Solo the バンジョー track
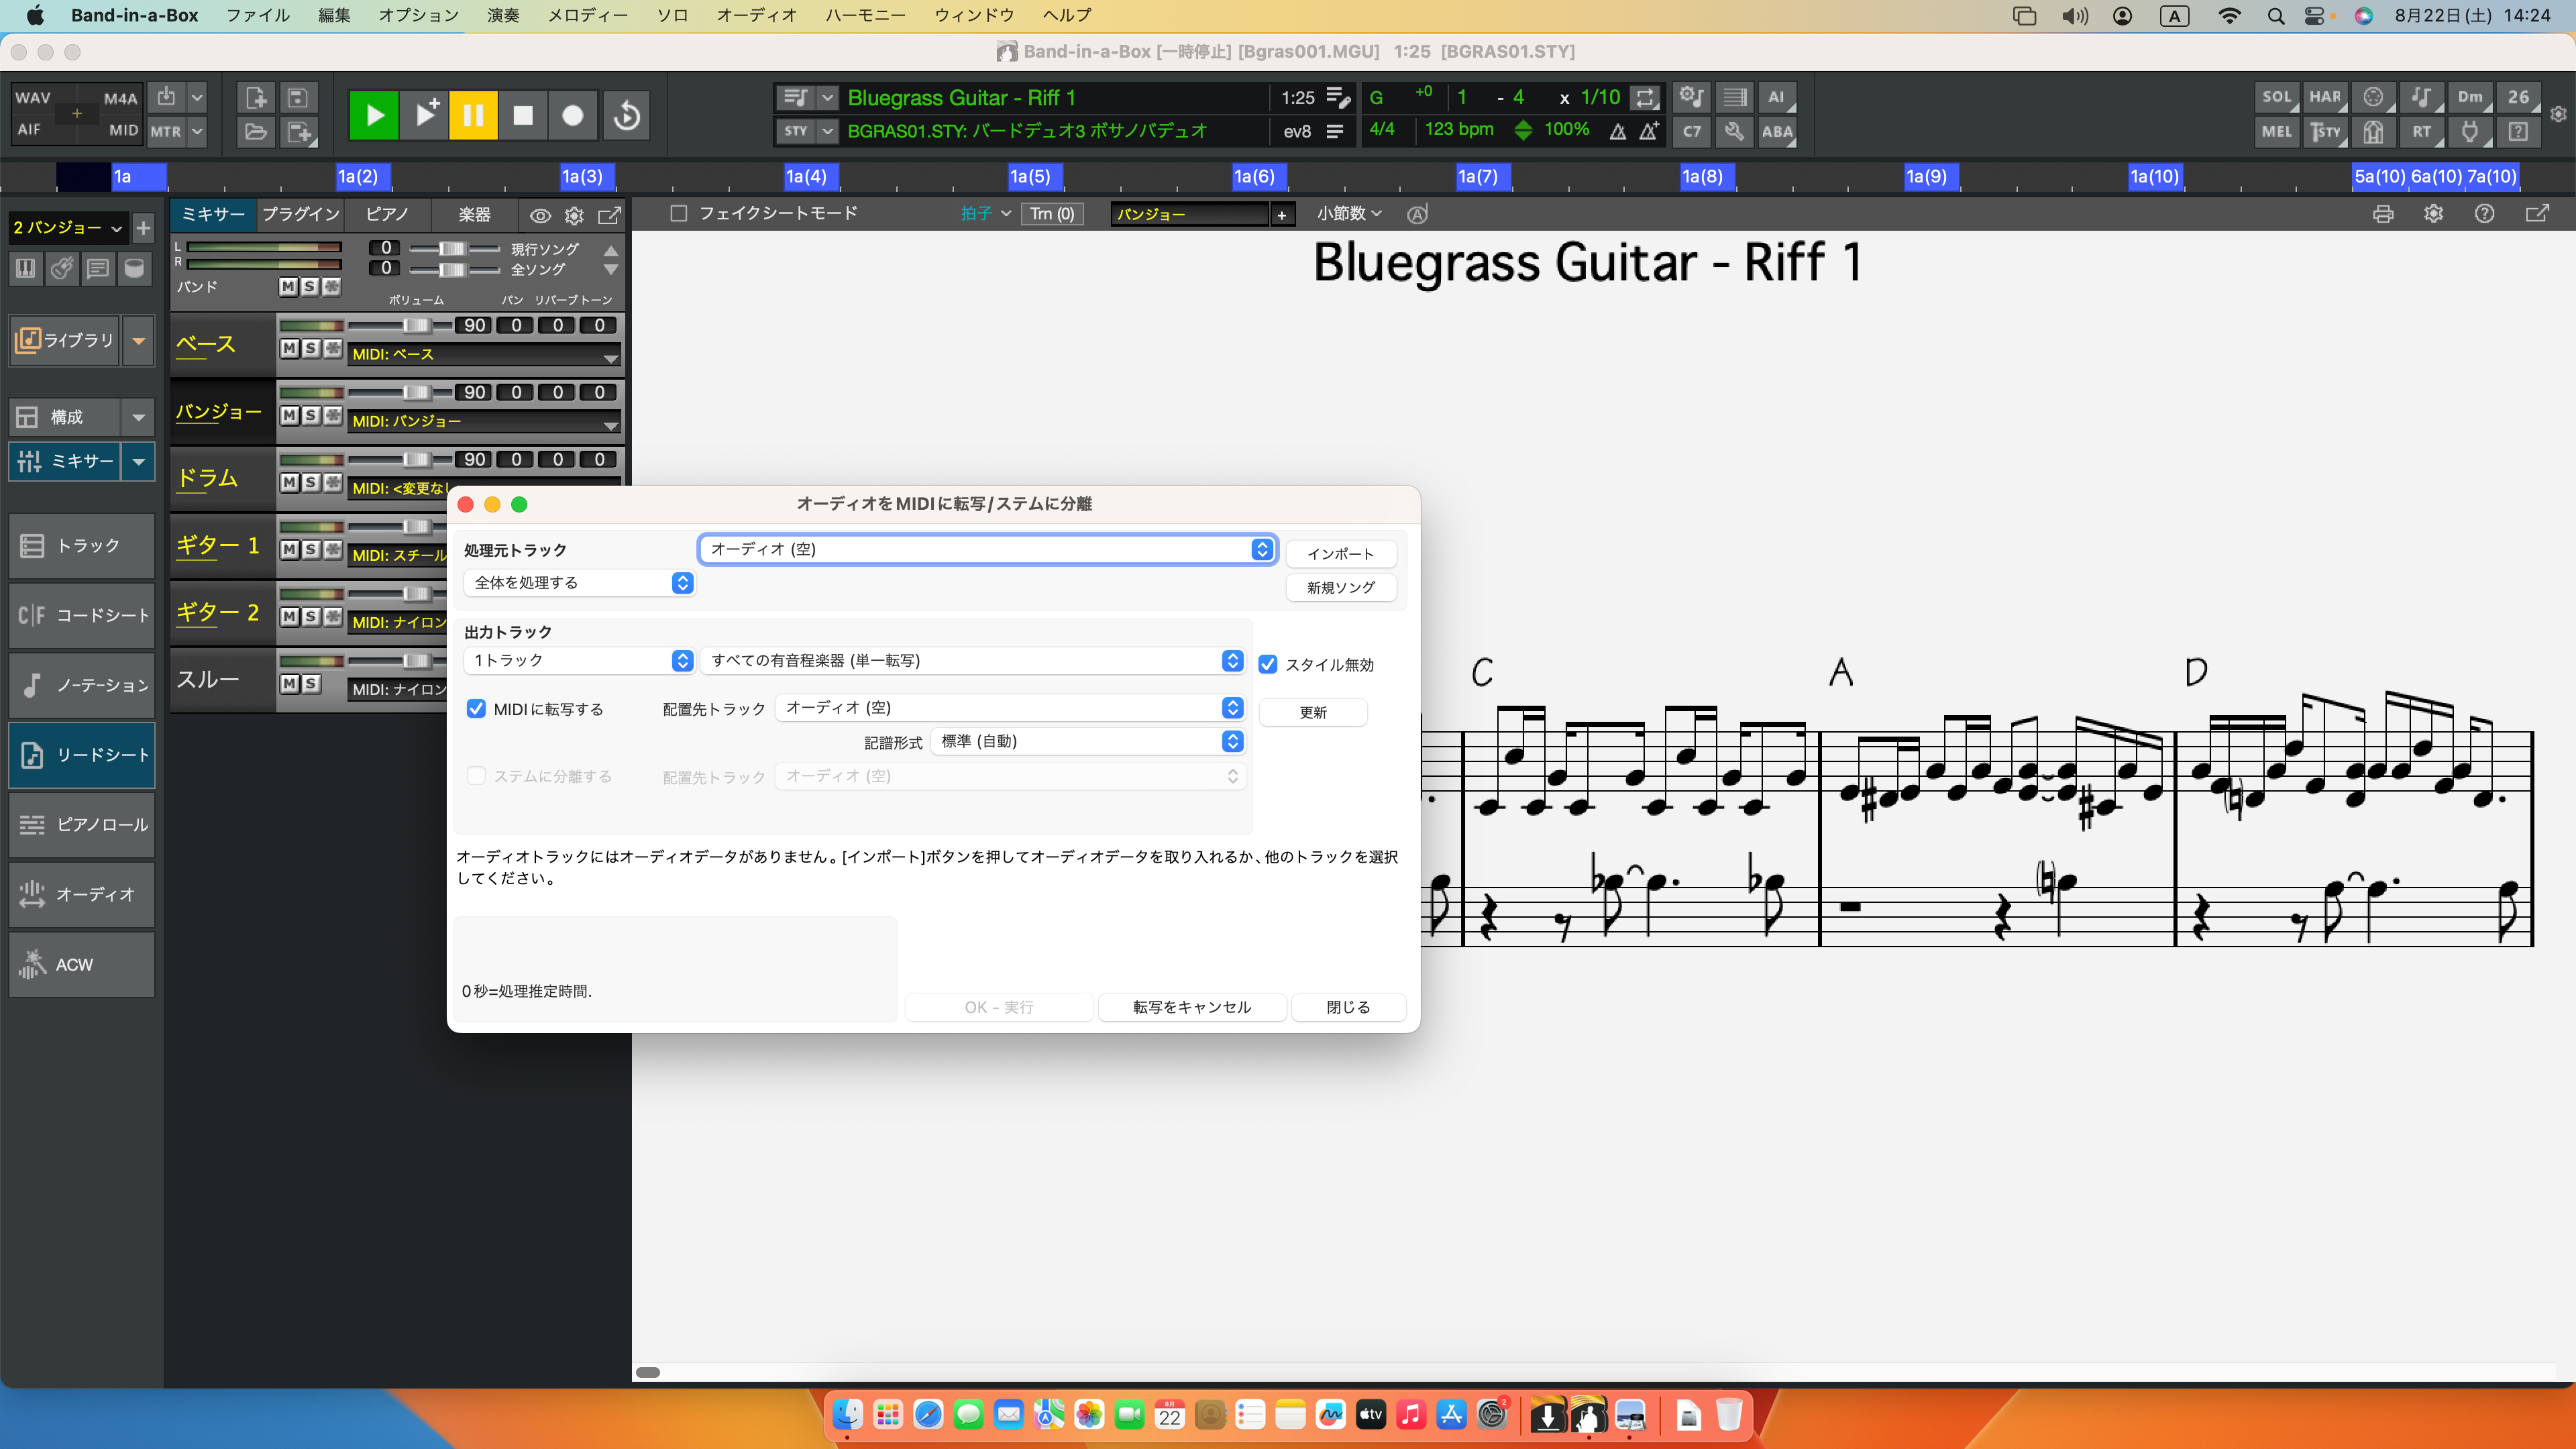 [x=310, y=415]
